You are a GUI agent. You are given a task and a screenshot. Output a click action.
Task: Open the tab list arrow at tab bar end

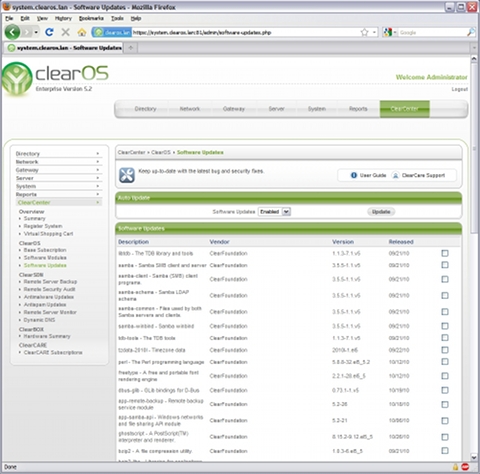[x=474, y=48]
